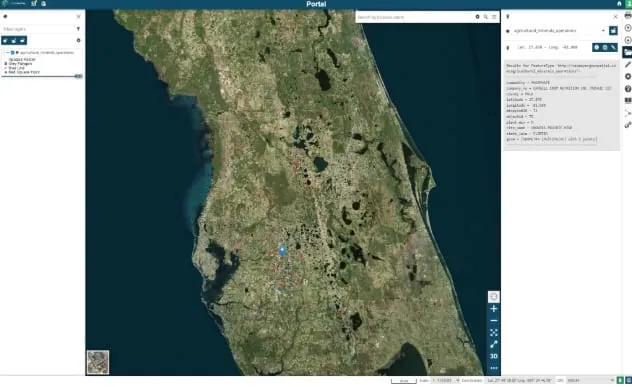Toggle visibility eye of agricultural layer
The width and height of the screenshot is (632, 387).
point(17,52)
